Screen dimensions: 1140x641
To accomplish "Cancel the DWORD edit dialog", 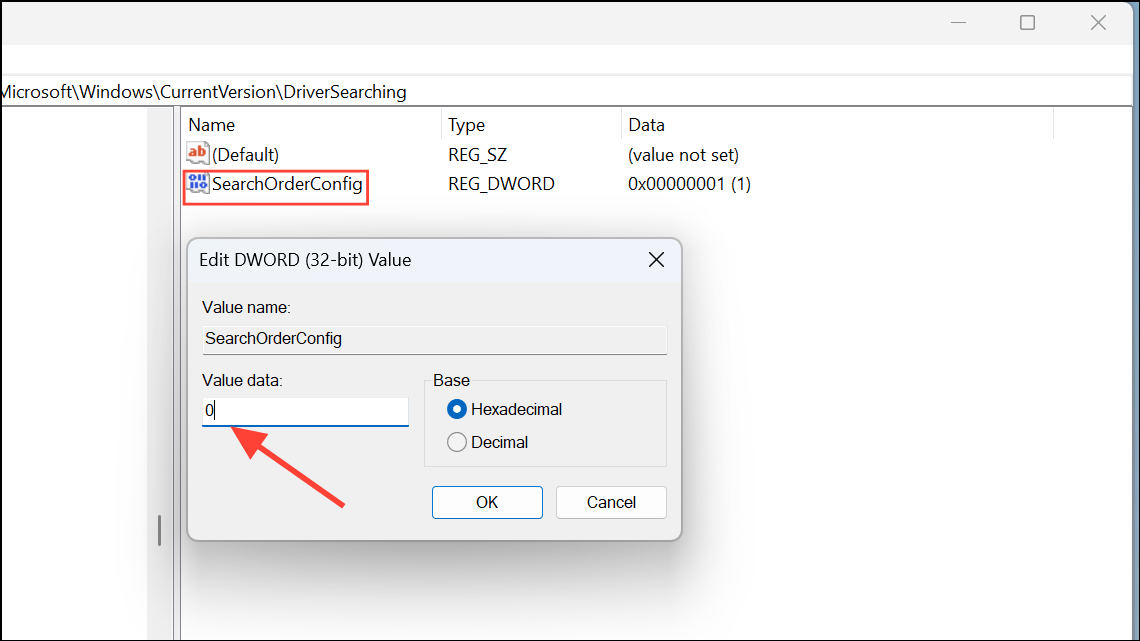I will click(611, 502).
